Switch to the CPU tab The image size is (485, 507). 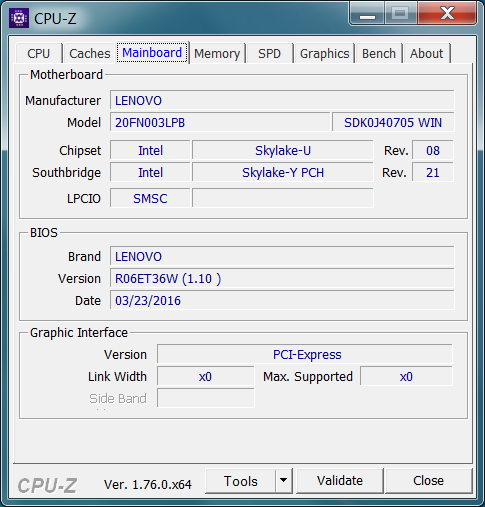click(x=39, y=53)
